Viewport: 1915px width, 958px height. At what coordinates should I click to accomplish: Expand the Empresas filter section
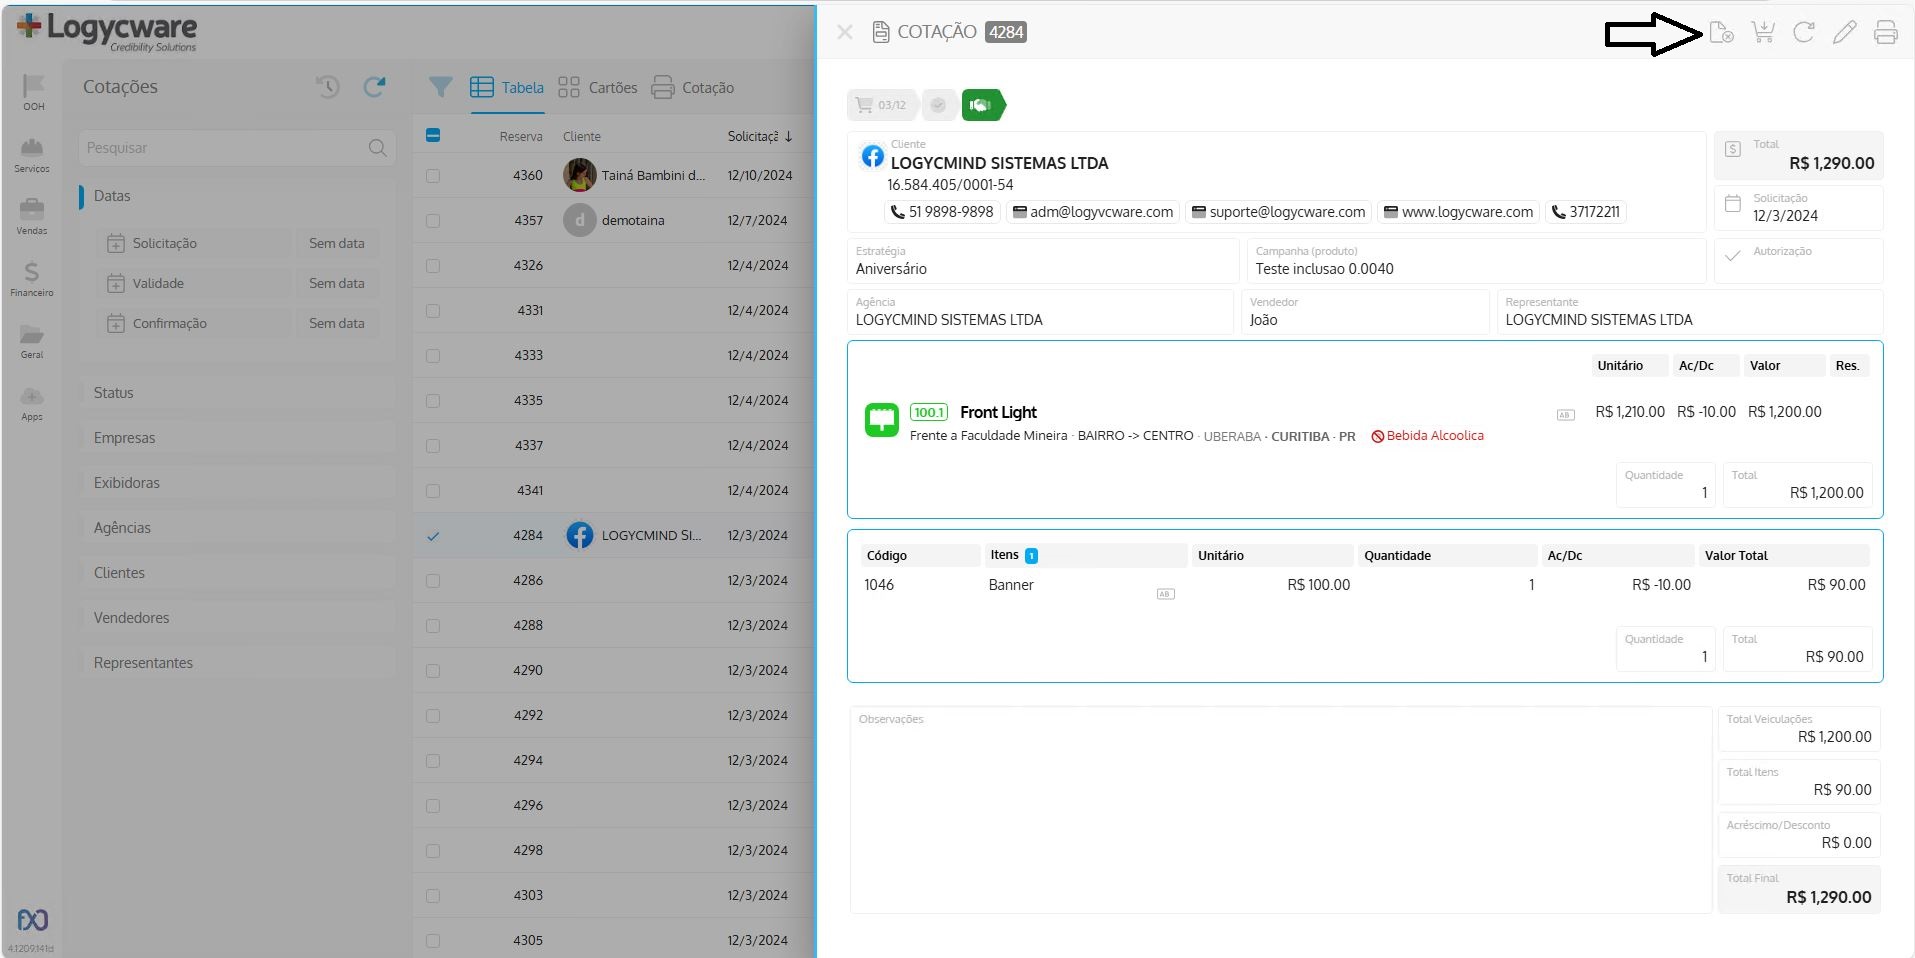point(237,438)
